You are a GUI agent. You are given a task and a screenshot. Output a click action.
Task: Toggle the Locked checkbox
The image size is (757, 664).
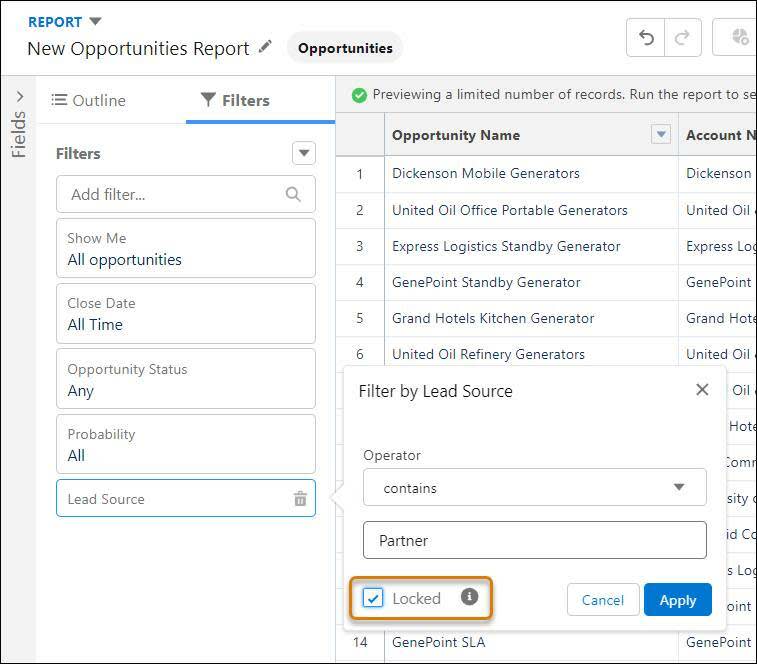pyautogui.click(x=373, y=598)
